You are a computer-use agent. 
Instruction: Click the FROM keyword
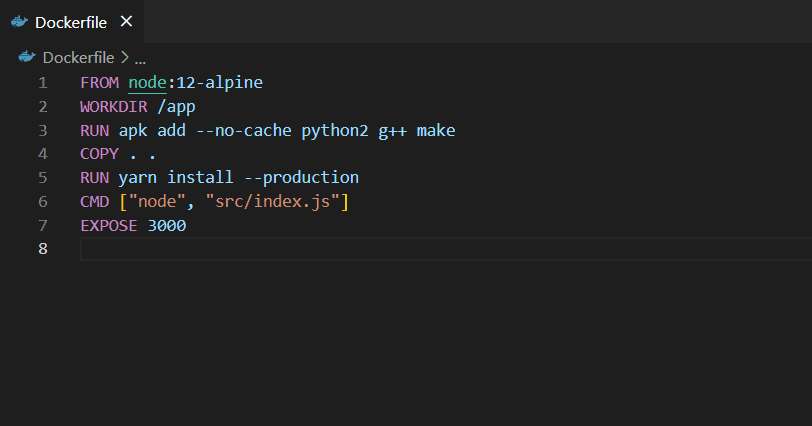pos(99,83)
